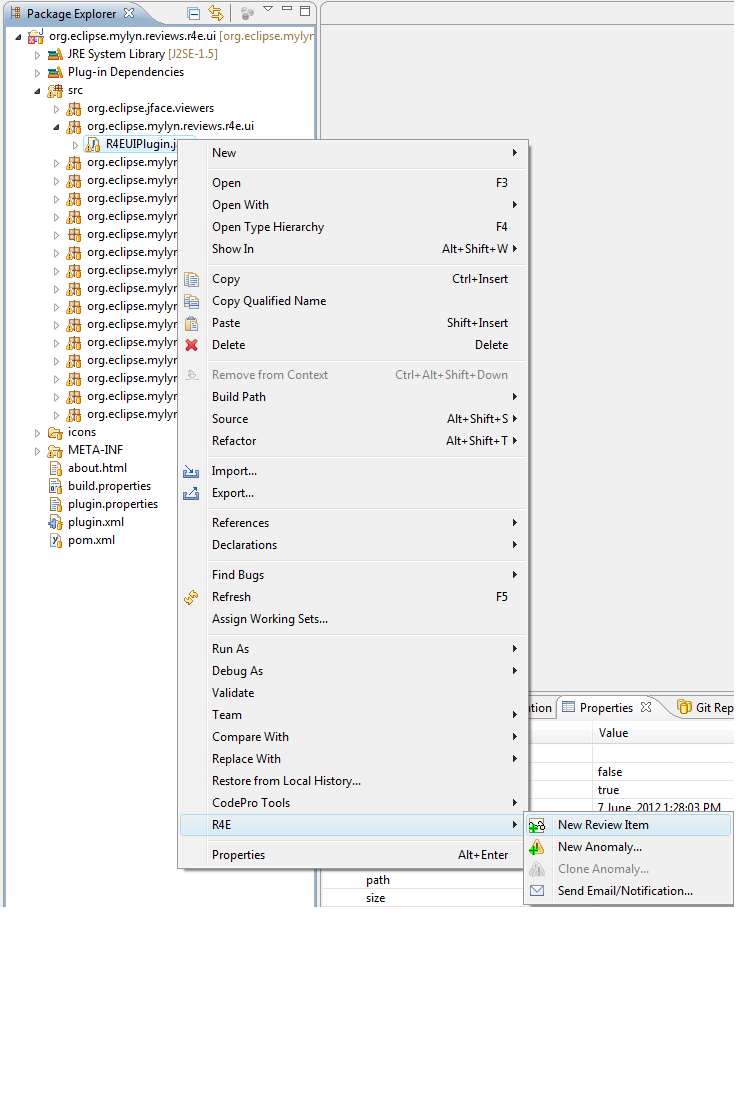Open the Team submenu
The image size is (736, 1115).
tap(353, 715)
